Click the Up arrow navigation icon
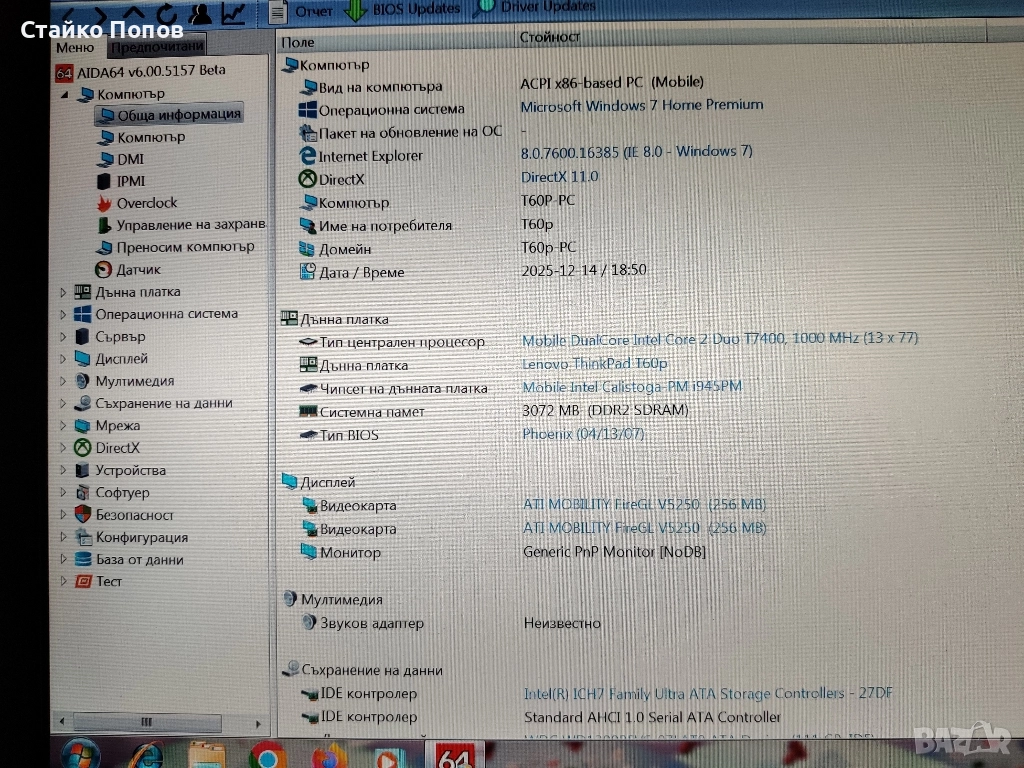1024x768 pixels. 135,13
